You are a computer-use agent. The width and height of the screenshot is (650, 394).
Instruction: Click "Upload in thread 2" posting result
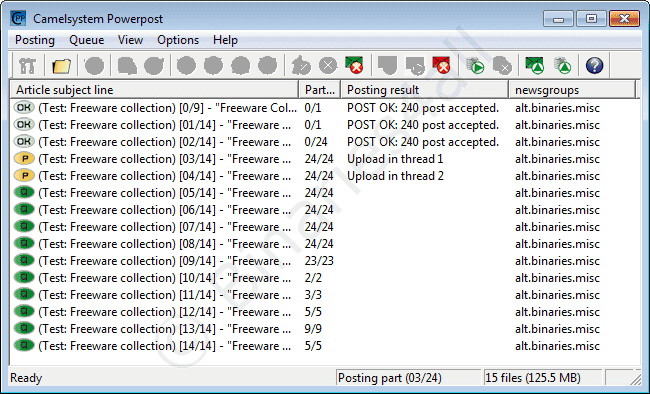coord(395,176)
